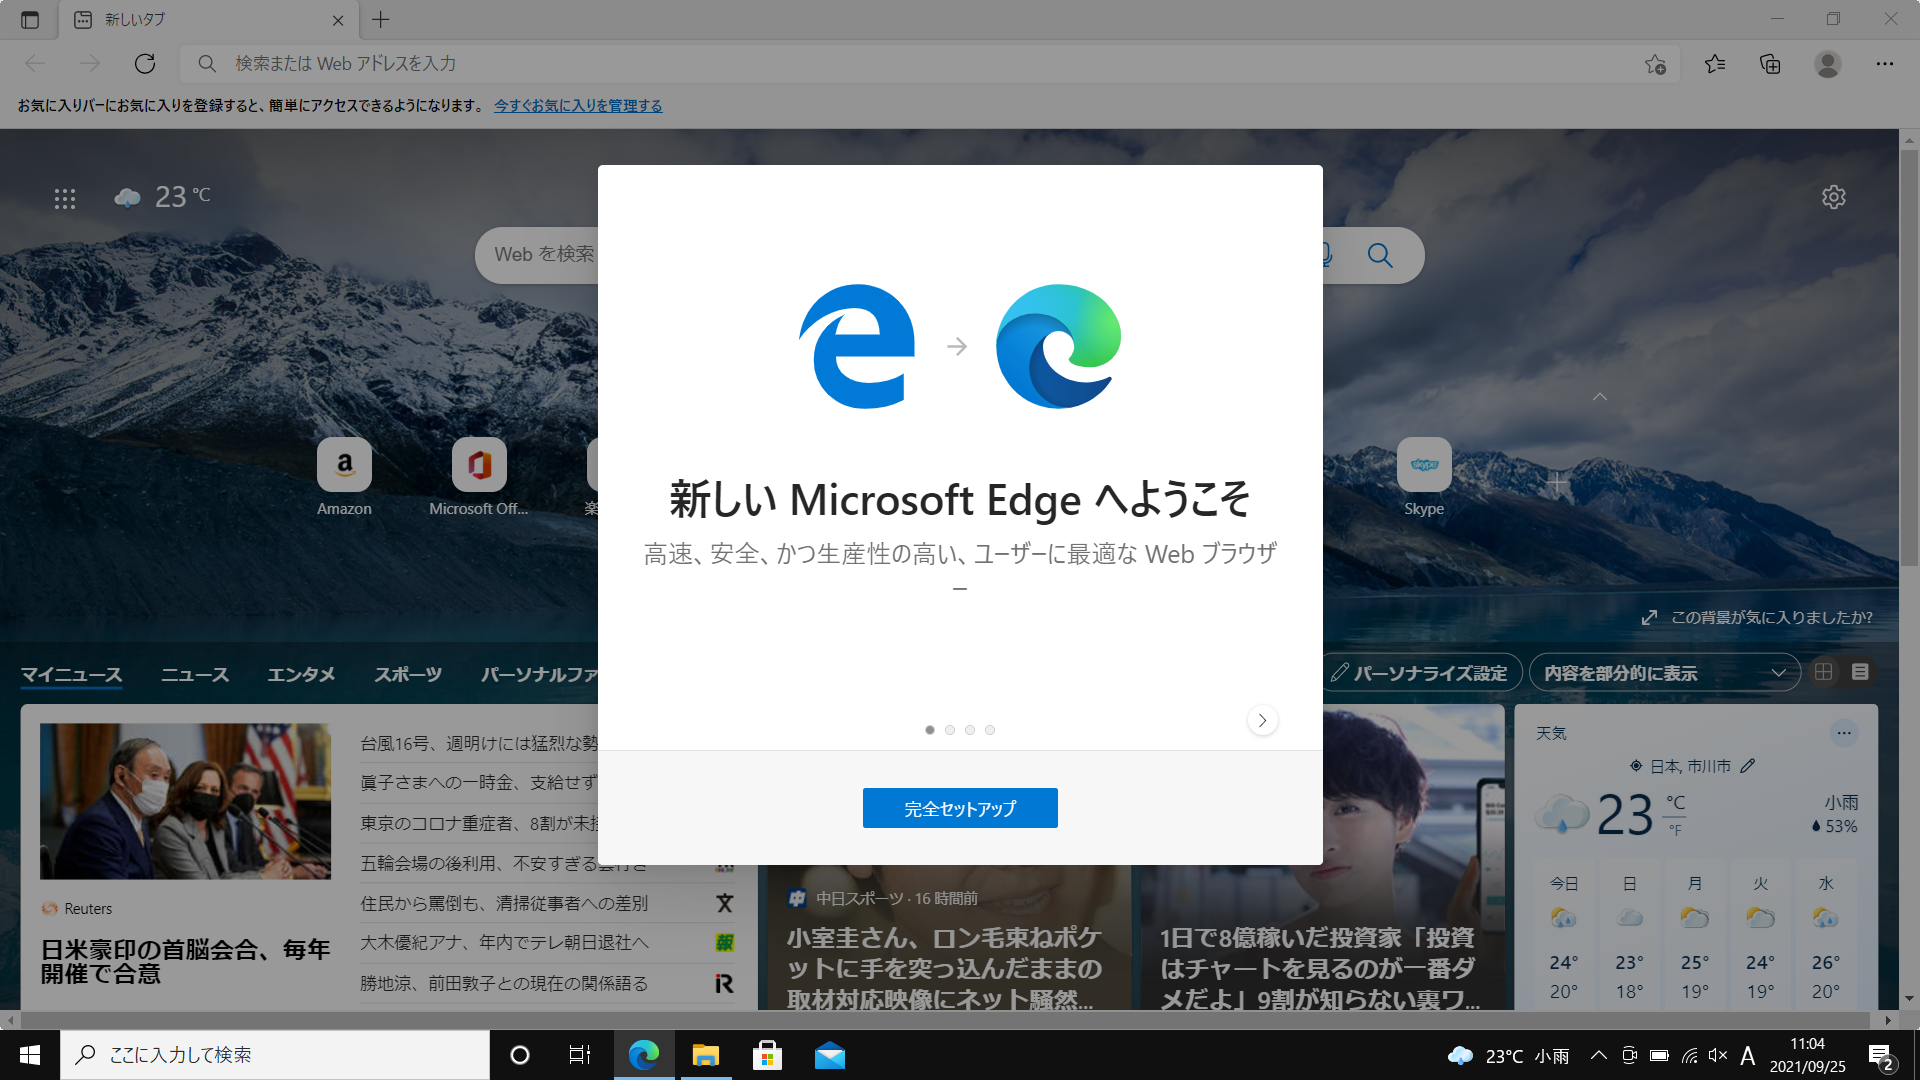1920x1080 pixels.
Task: Click the web search magnifier icon
Action: pos(1380,255)
